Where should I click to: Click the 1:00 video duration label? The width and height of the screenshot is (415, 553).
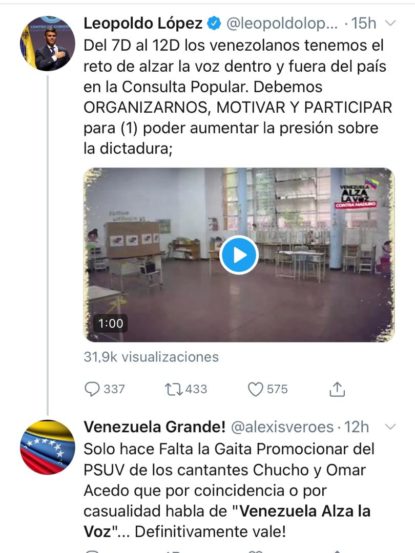(111, 323)
